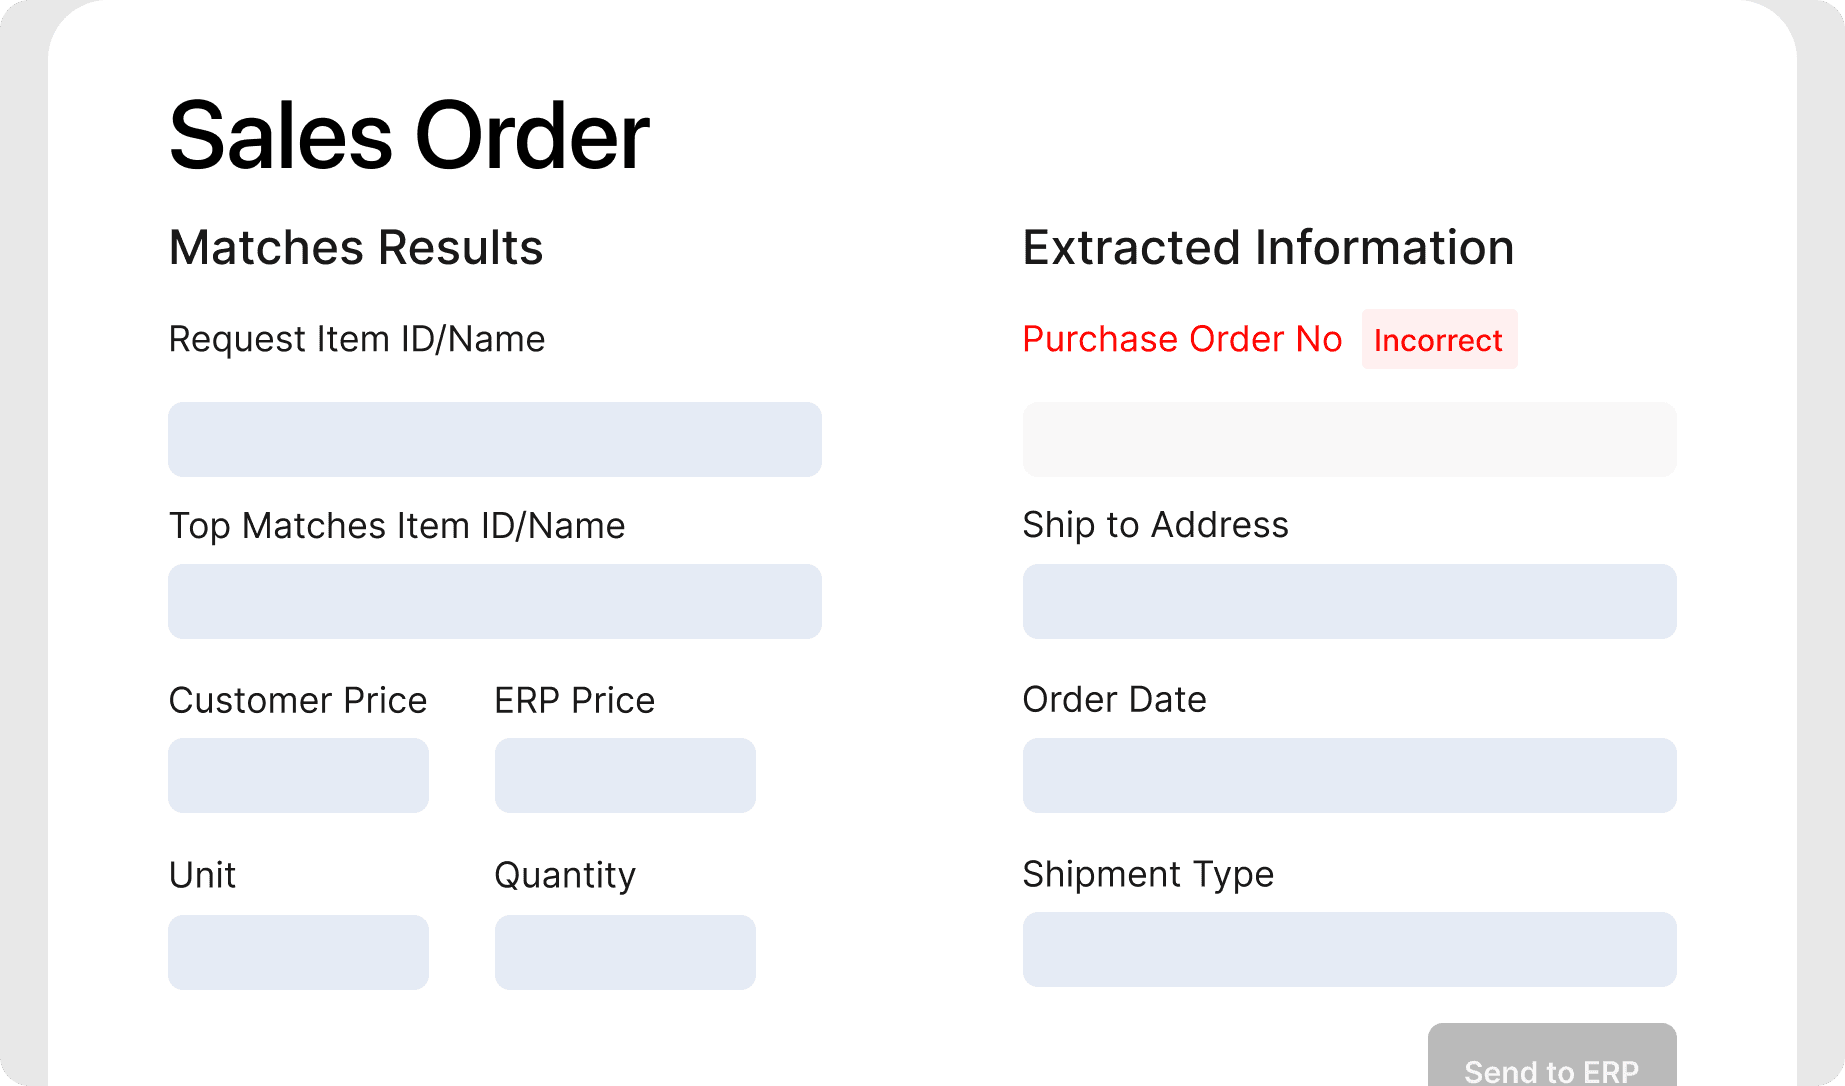Click the Ship to Address input field
Viewport: 1845px width, 1086px height.
click(1349, 601)
